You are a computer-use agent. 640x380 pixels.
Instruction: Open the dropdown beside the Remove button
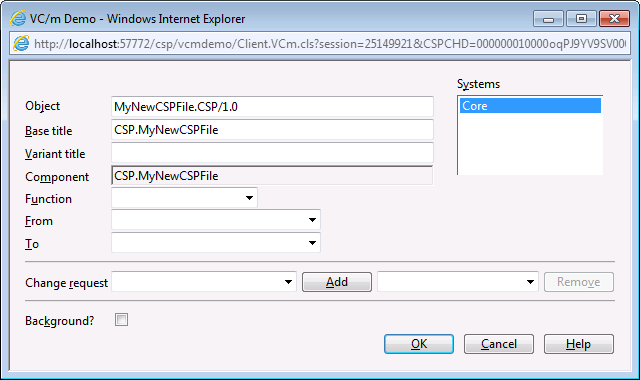458,282
